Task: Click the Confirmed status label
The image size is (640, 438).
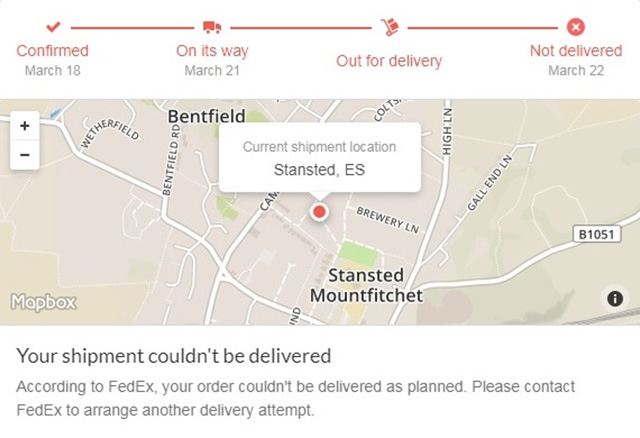Action: 53,50
